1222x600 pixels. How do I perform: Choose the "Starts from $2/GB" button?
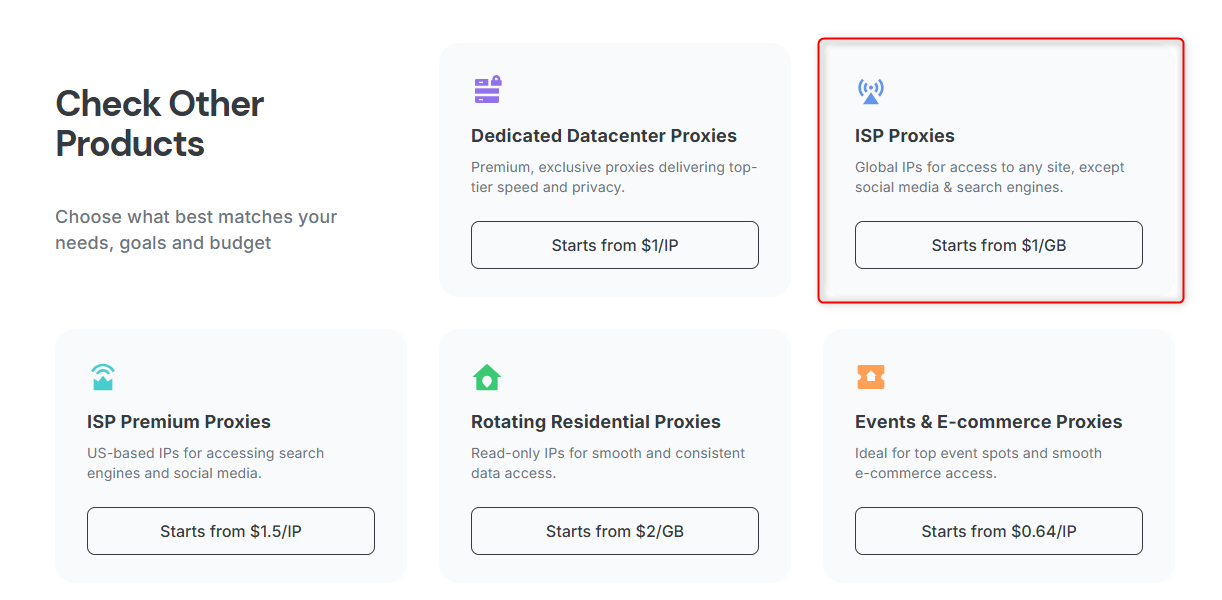(x=615, y=531)
